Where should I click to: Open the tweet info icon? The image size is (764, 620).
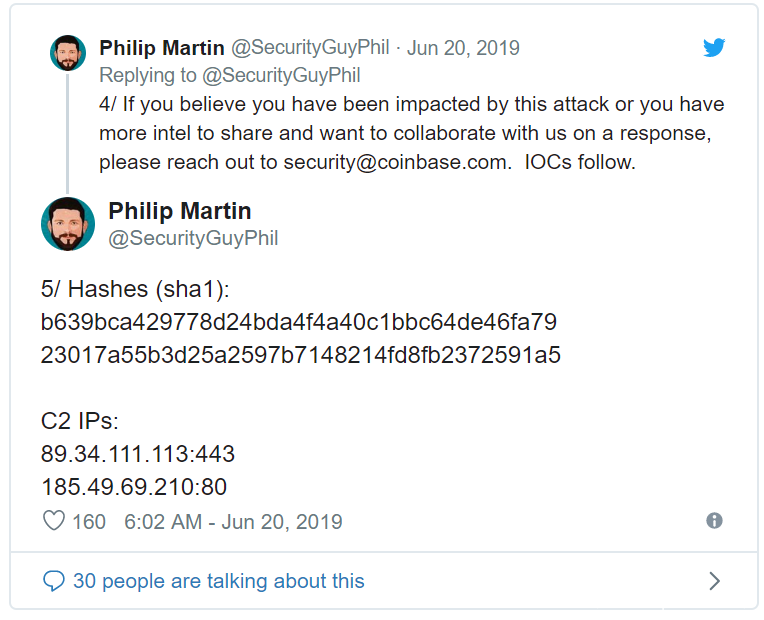coord(714,521)
